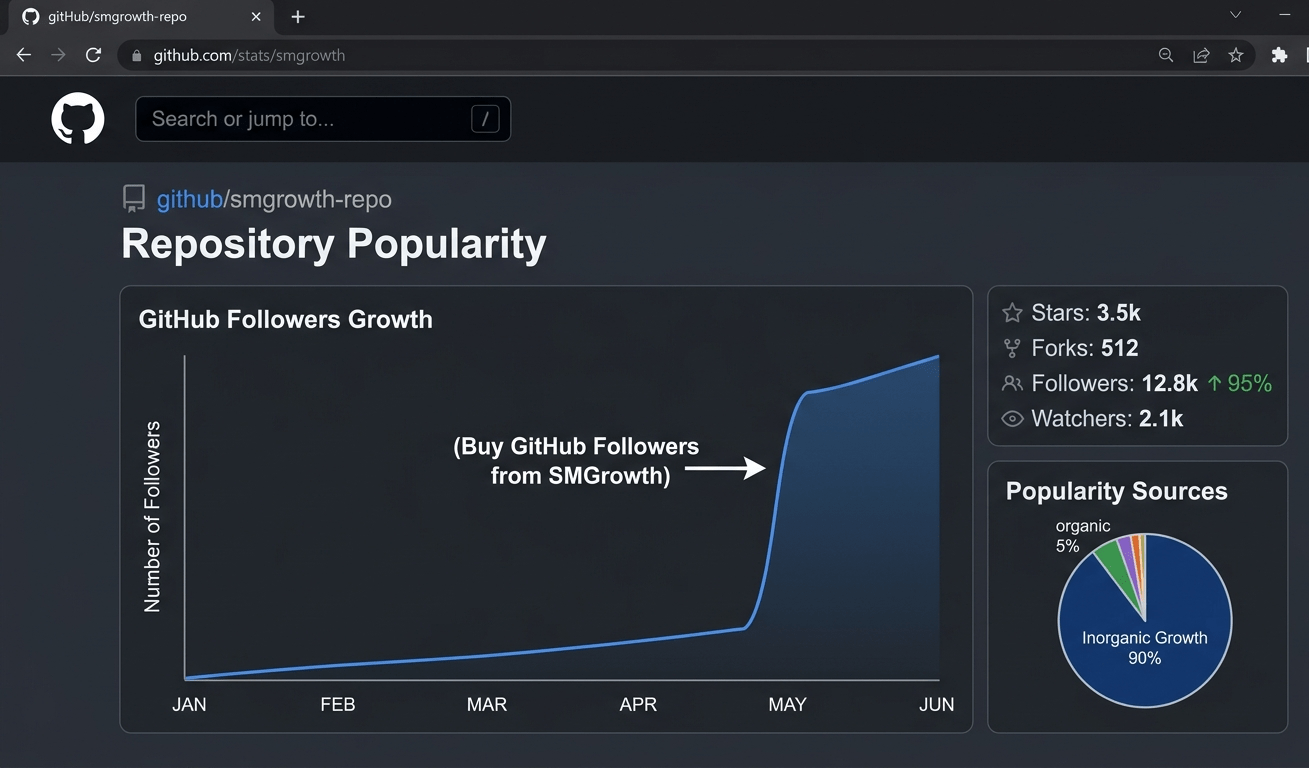Click the slash shortcut key icon in search

(x=485, y=119)
